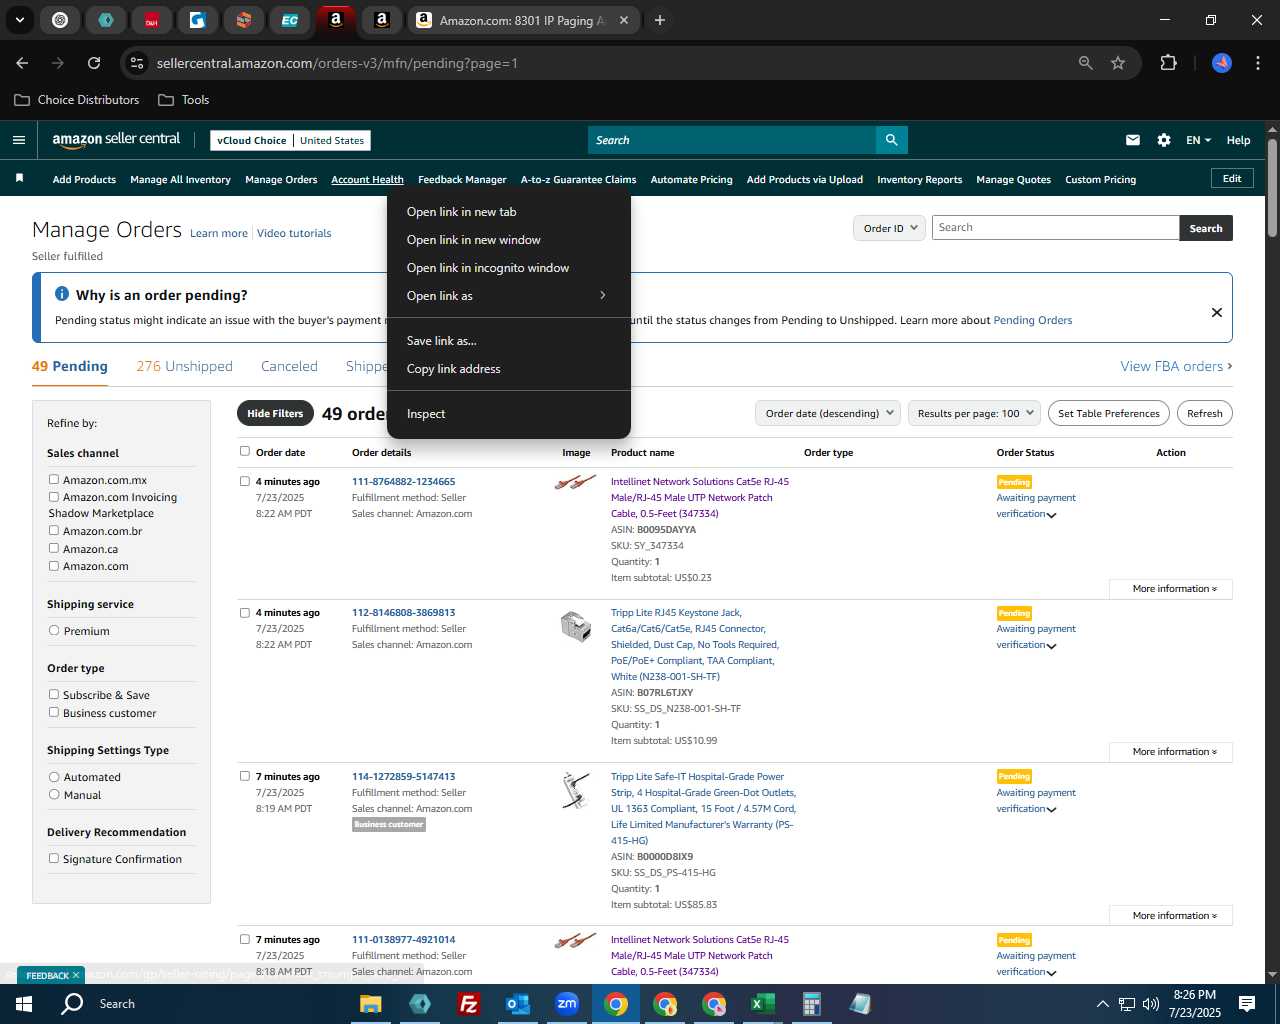
Task: Check the Signature Confirmation filter
Action: [x=54, y=859]
